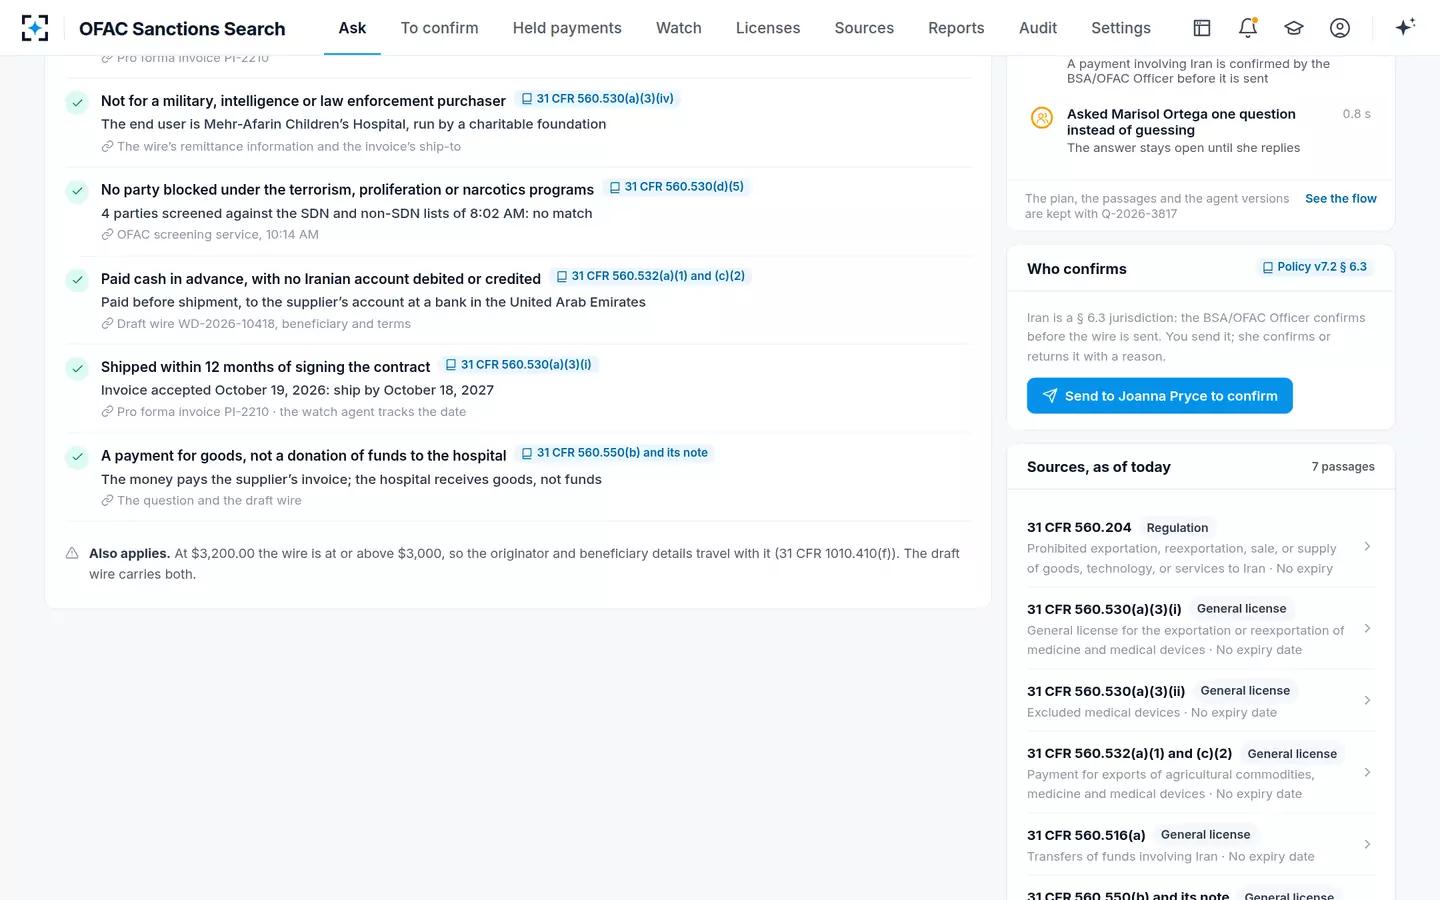Viewport: 1440px width, 900px height.
Task: Expand the 31 CFR 560.532(a)(1) and (c)(2) source
Action: pos(1201,773)
